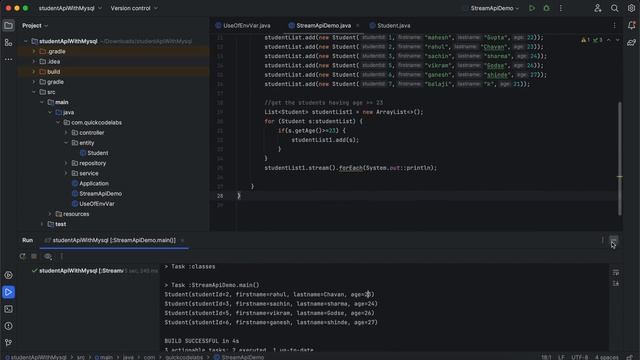Open the Structure tool window icon
The height and width of the screenshot is (360, 640).
(8, 42)
